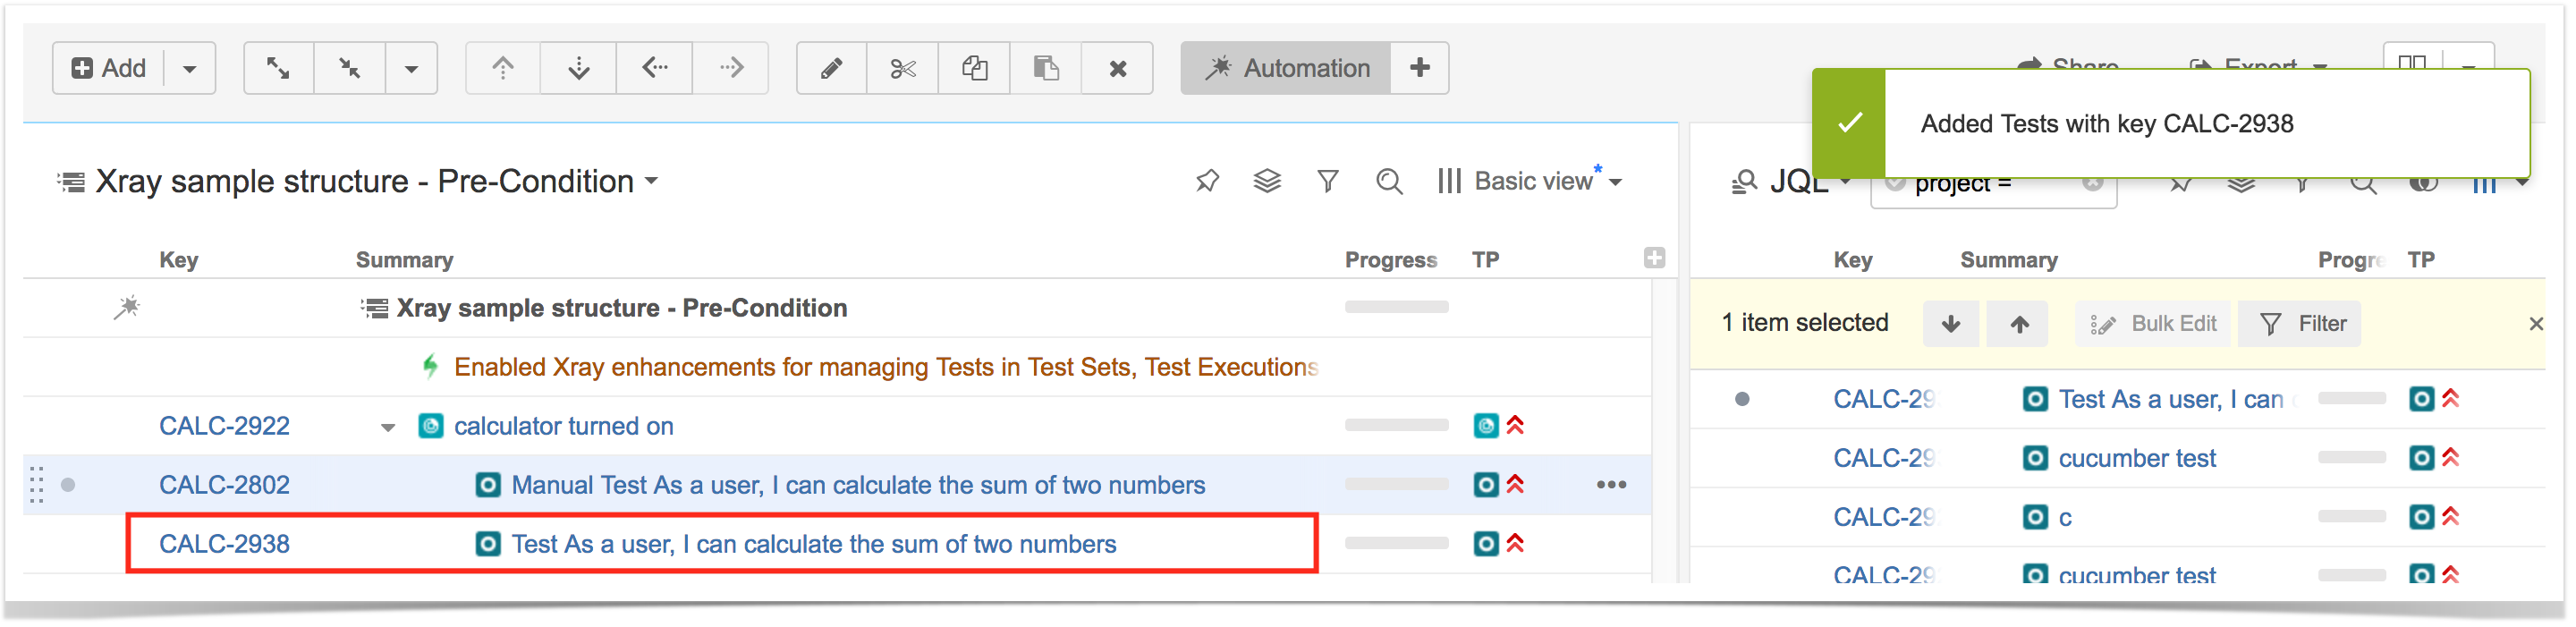Click the move down arrow icon
Image resolution: width=2576 pixels, height=627 pixels.
coord(578,68)
